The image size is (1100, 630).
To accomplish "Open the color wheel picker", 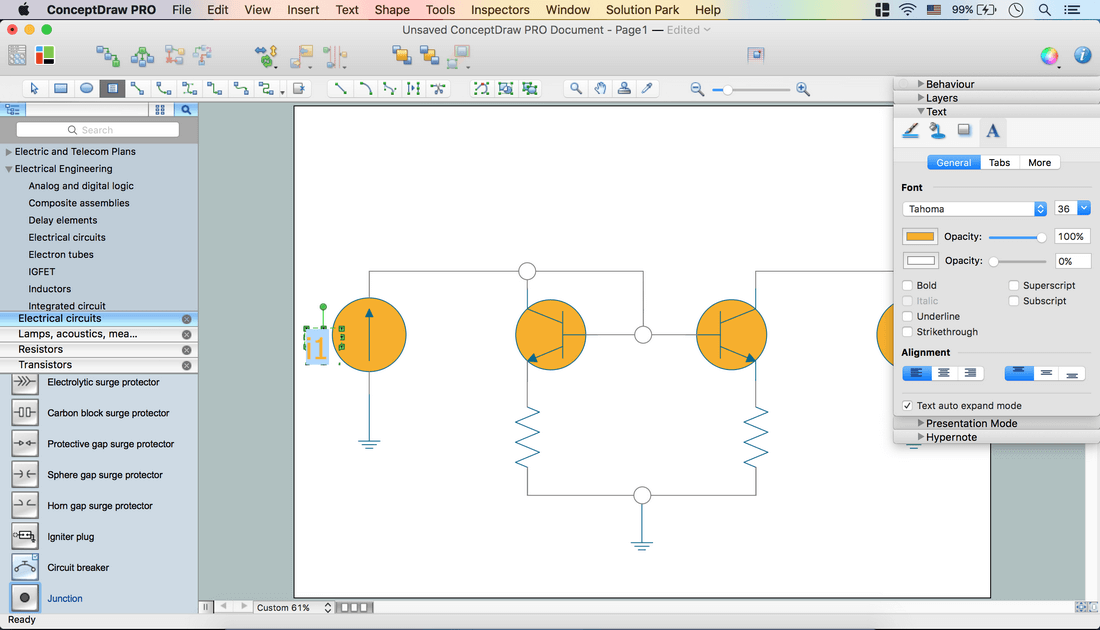I will (1049, 56).
